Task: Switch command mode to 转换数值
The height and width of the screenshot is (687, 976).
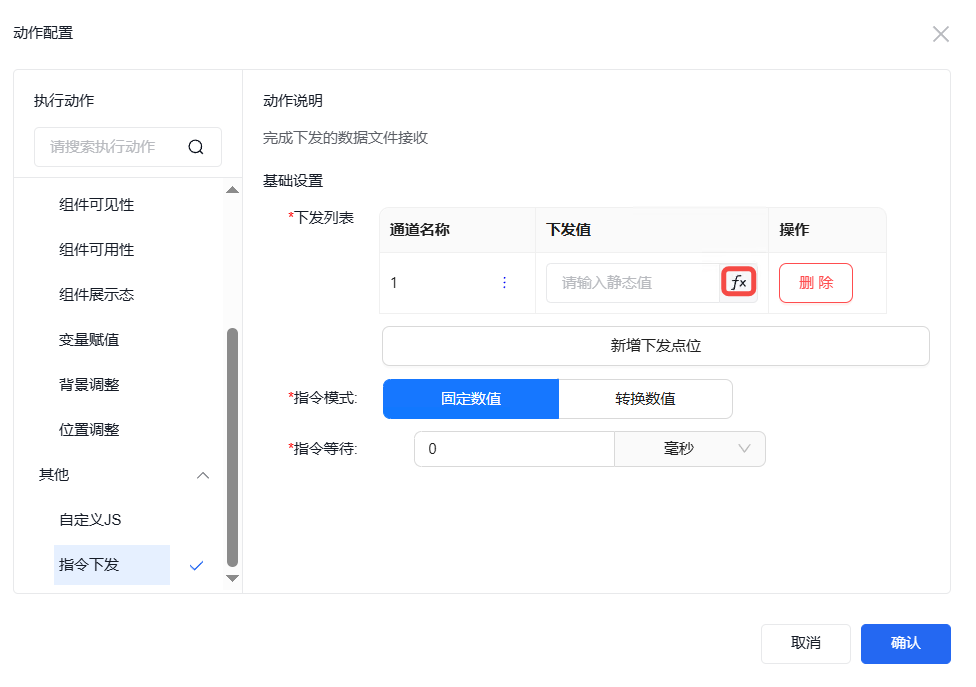Action: pos(645,398)
